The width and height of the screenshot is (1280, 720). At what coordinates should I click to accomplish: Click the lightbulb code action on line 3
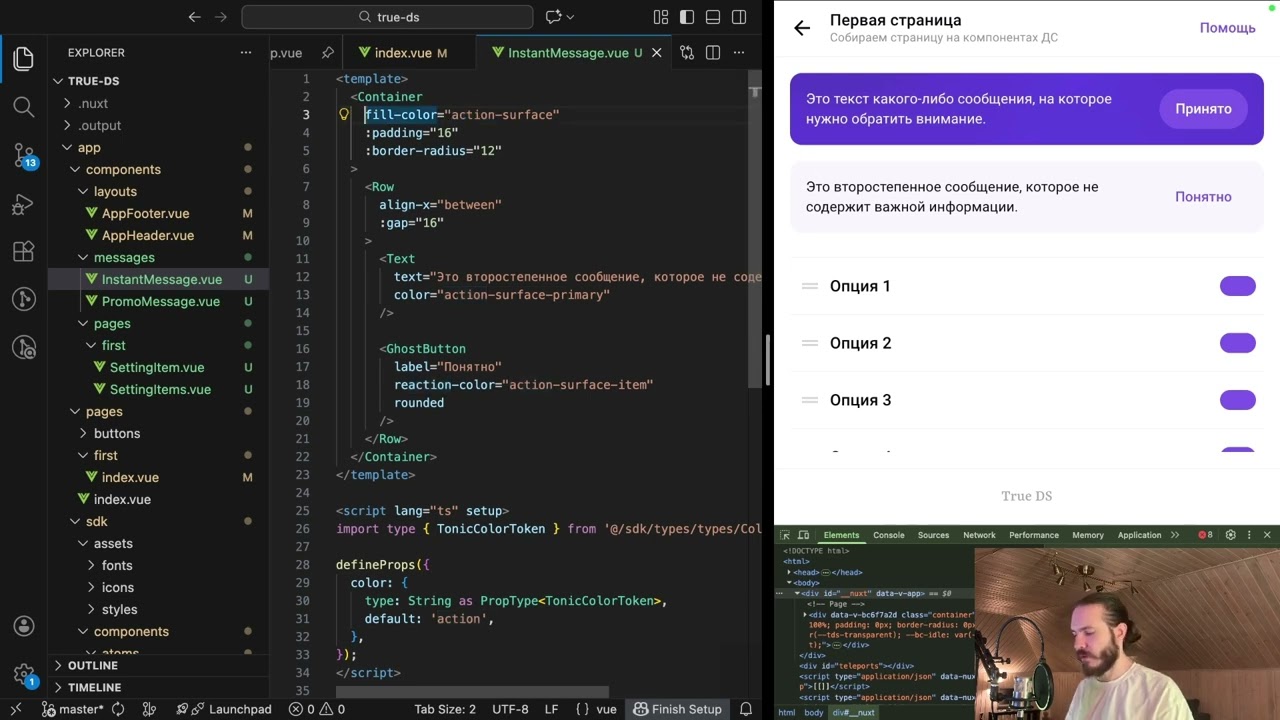coord(344,115)
